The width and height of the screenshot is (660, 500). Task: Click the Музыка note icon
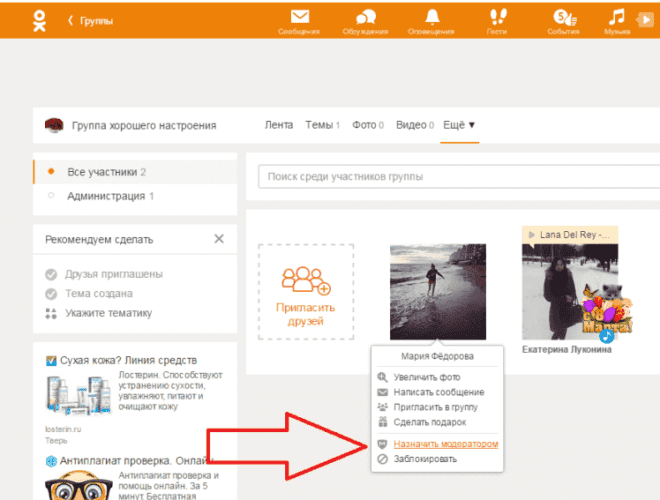pyautogui.click(x=617, y=17)
